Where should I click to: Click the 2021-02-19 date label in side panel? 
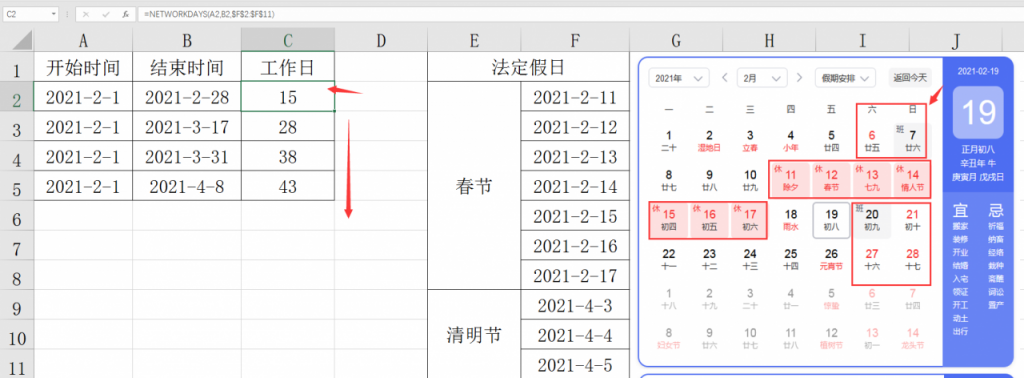(978, 71)
